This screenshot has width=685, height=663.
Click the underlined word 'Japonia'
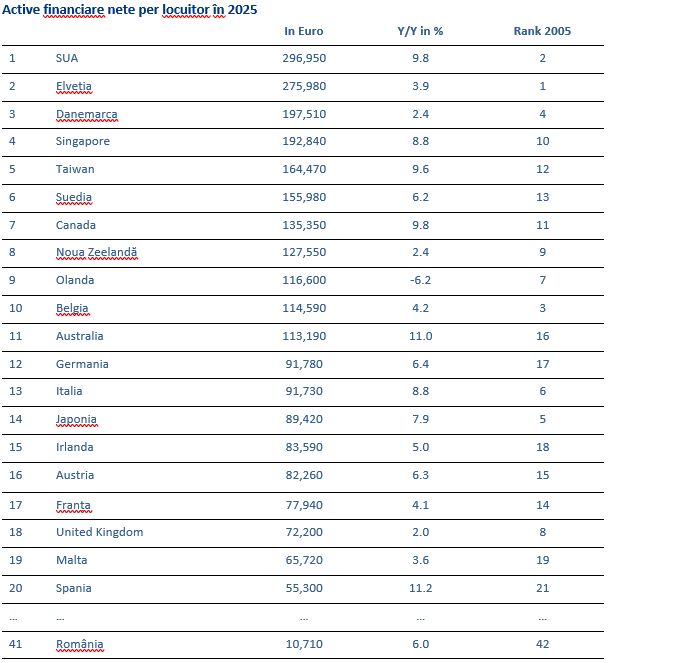76,419
